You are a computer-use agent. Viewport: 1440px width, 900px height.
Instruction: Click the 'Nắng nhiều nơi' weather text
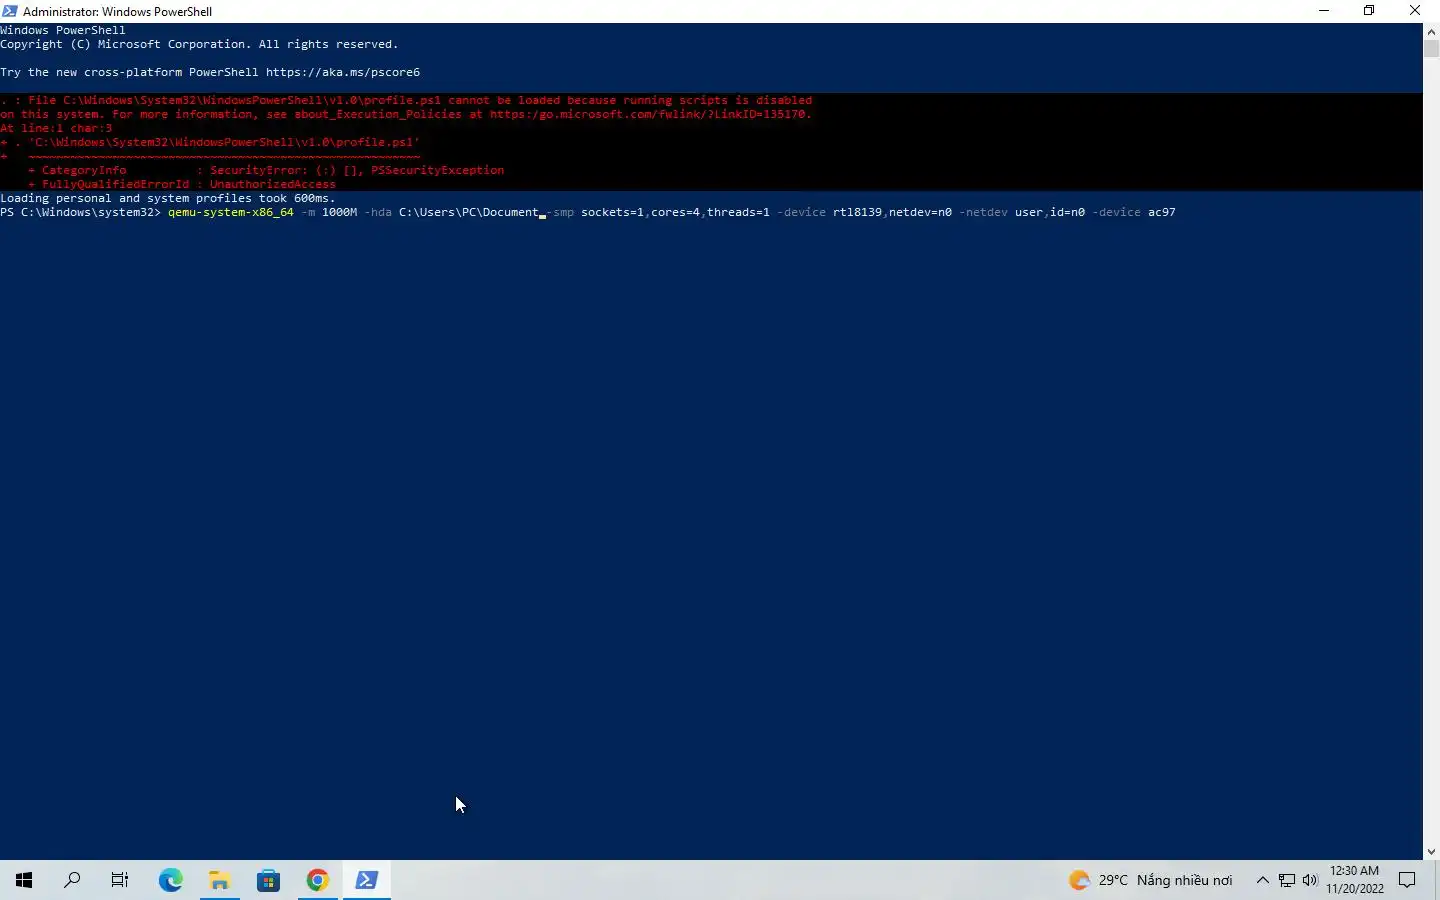(1184, 880)
